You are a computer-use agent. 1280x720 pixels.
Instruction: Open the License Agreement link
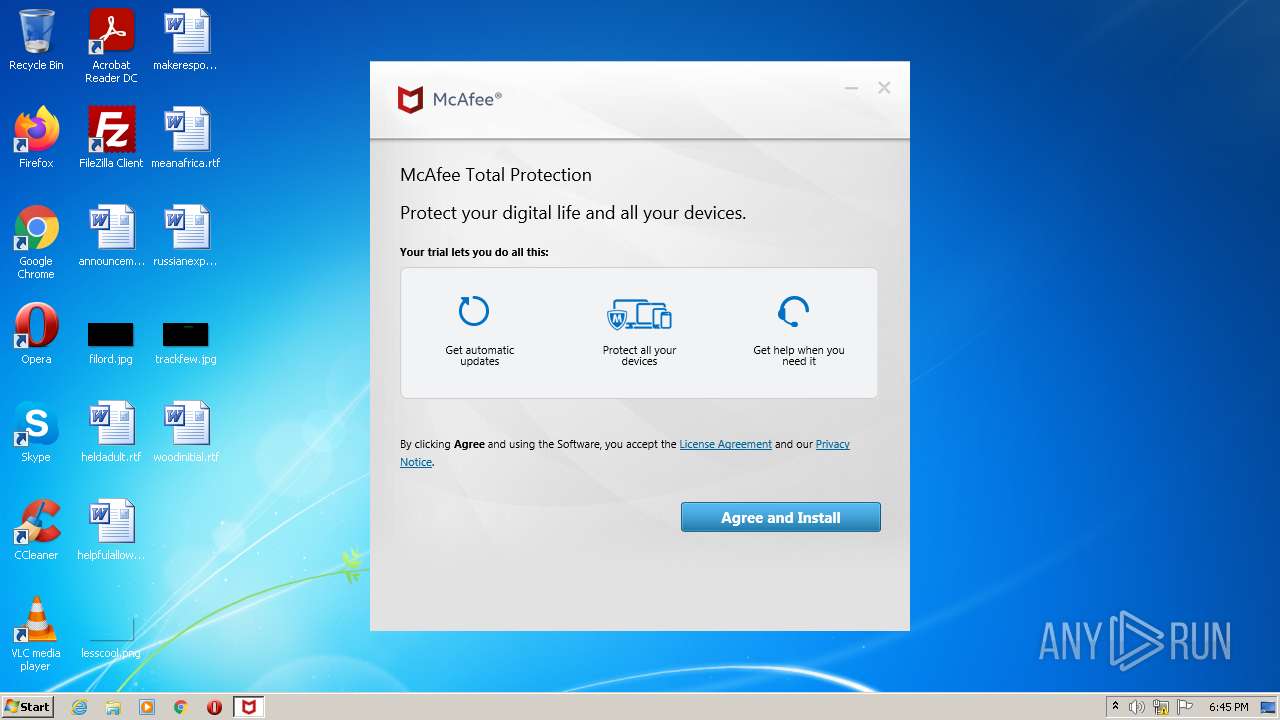click(x=725, y=444)
